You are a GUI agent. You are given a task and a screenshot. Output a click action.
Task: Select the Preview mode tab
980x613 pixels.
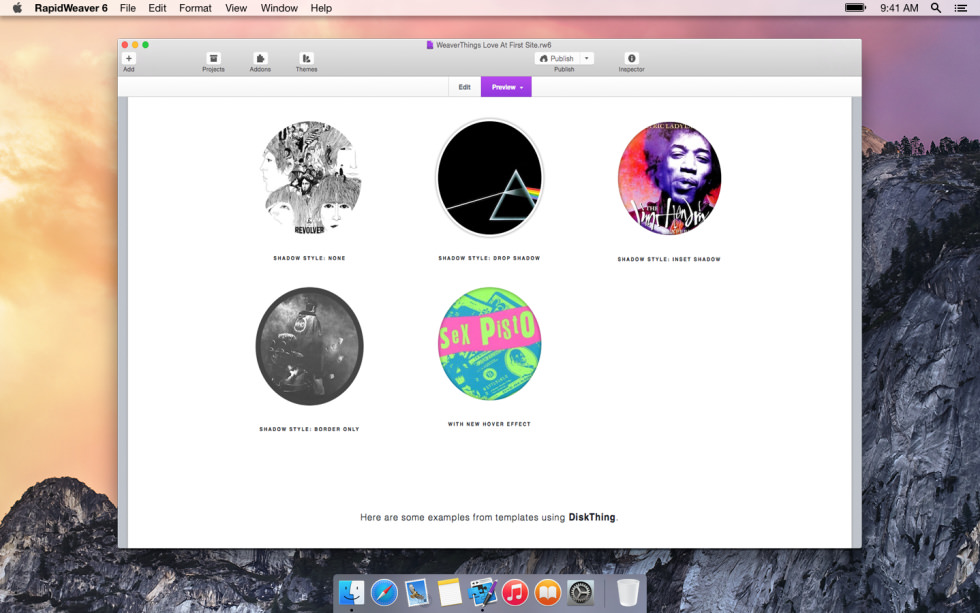pos(506,87)
